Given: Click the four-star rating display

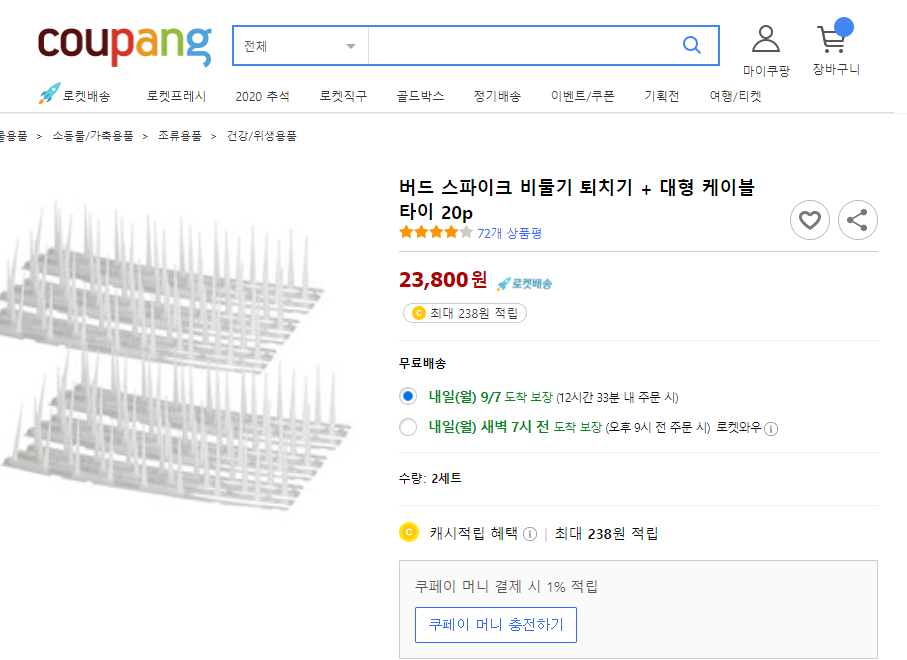Looking at the screenshot, I should 435,233.
